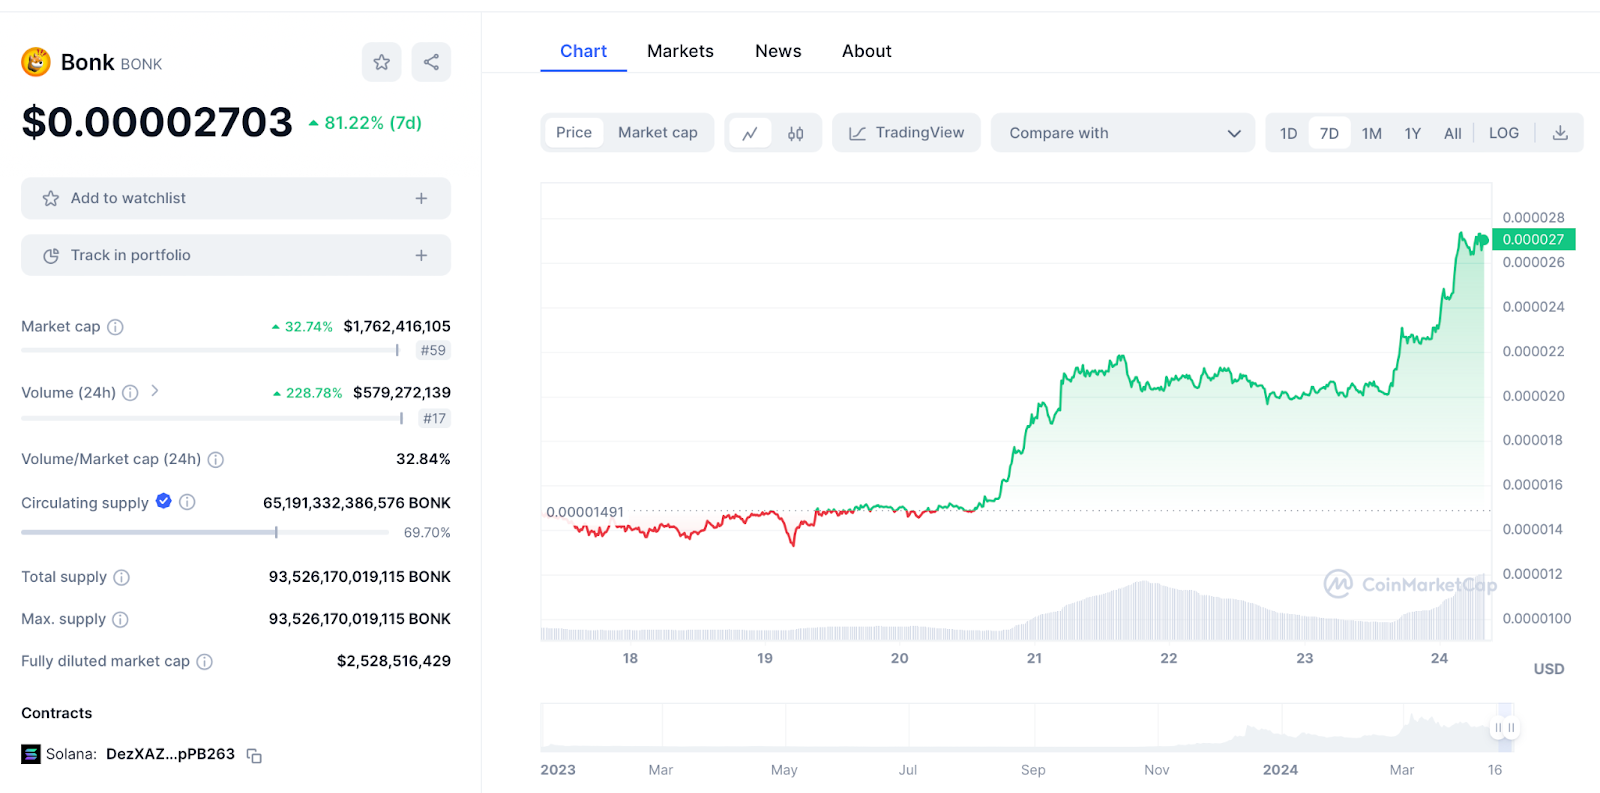Open Volume (24h) info icon
1600x793 pixels.
click(x=130, y=393)
